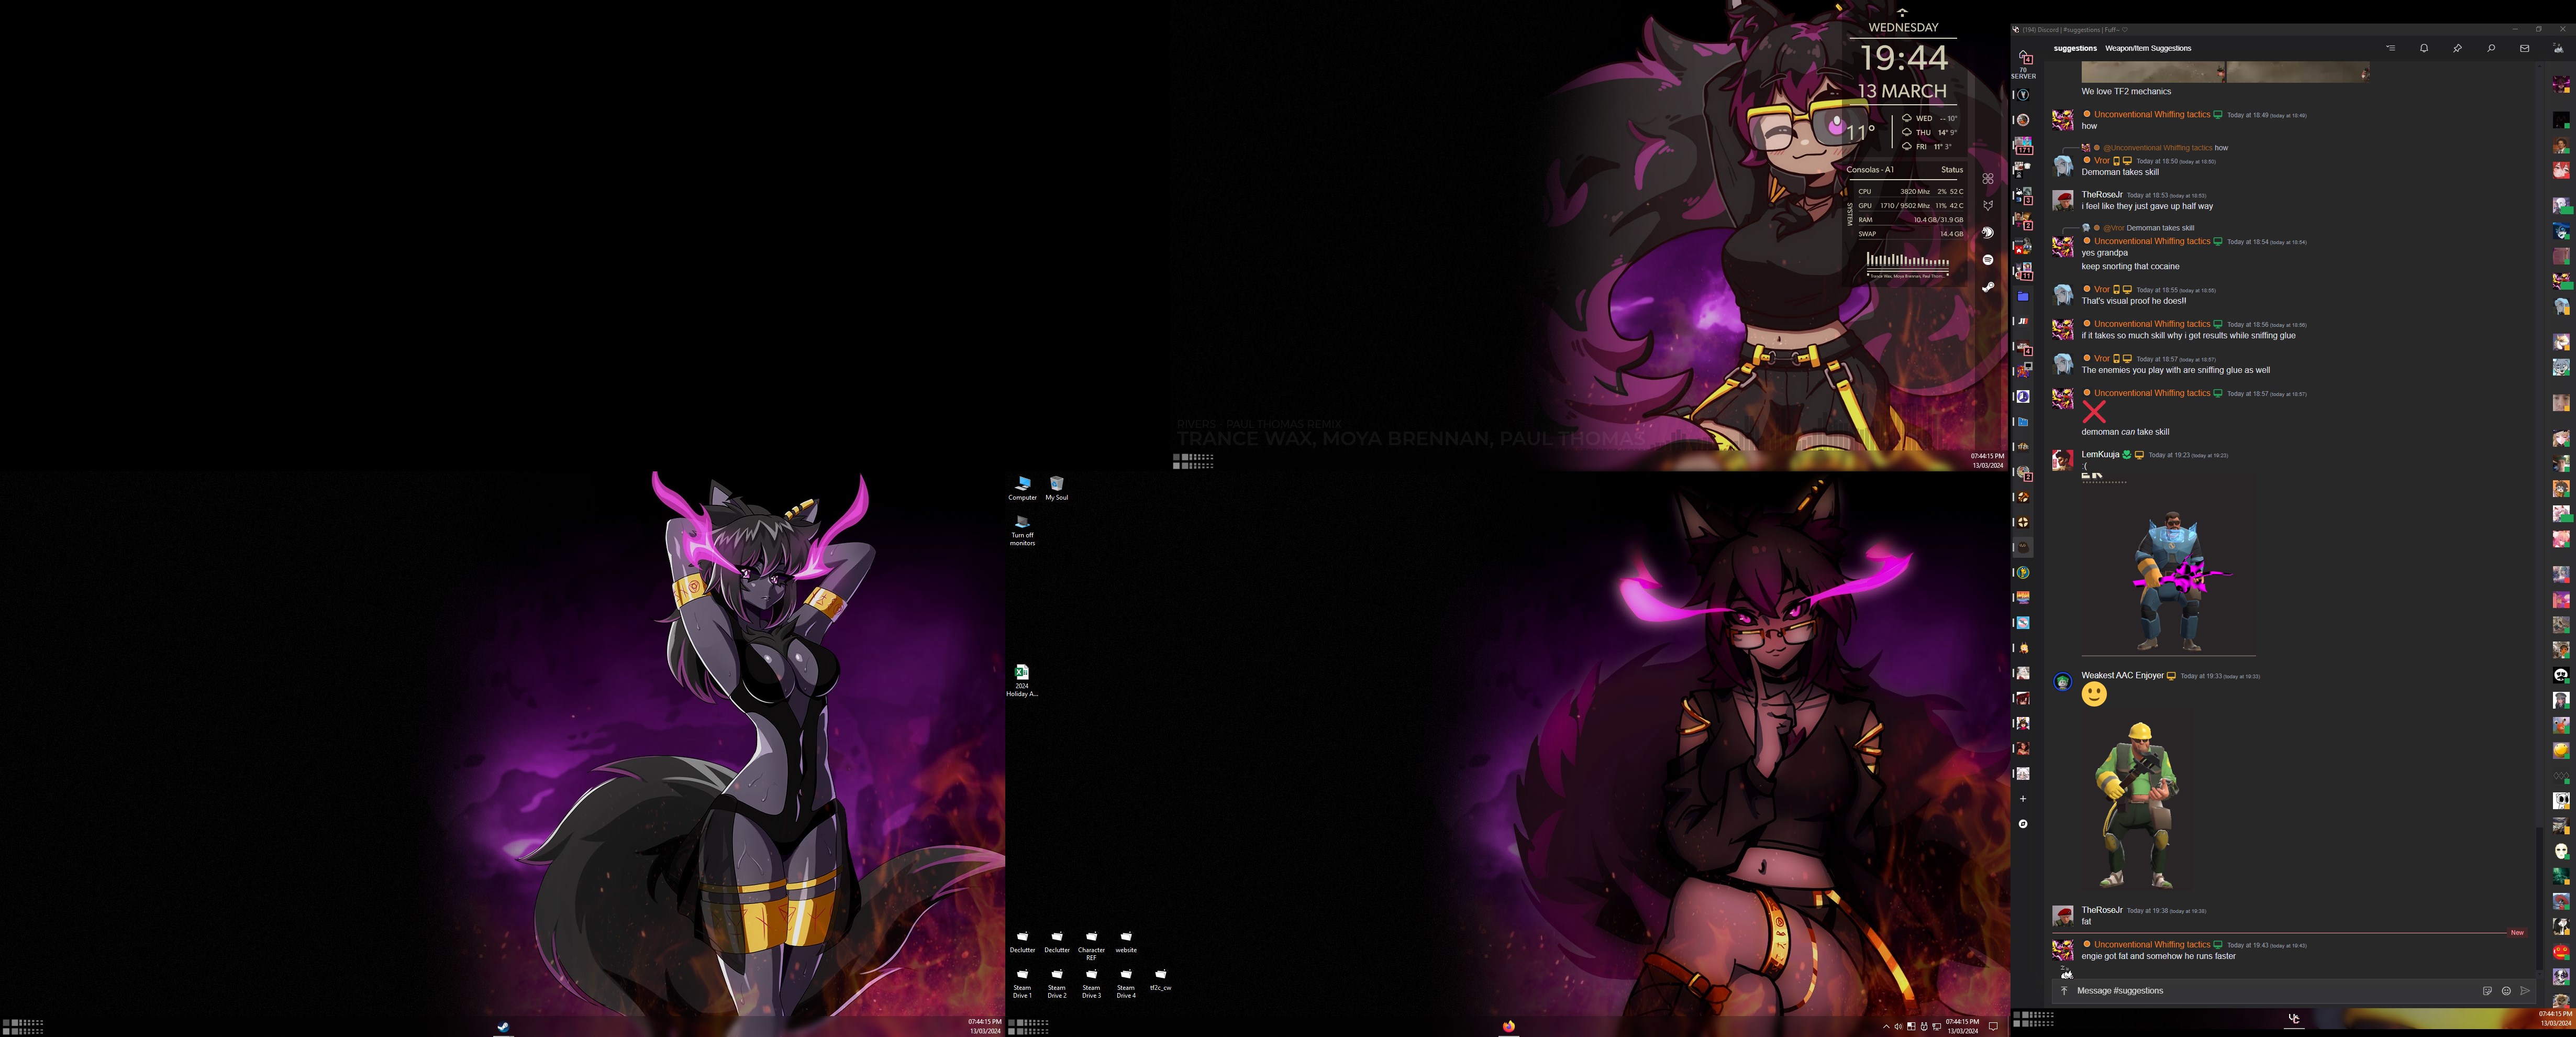Open Discord search magnifier

point(2491,48)
